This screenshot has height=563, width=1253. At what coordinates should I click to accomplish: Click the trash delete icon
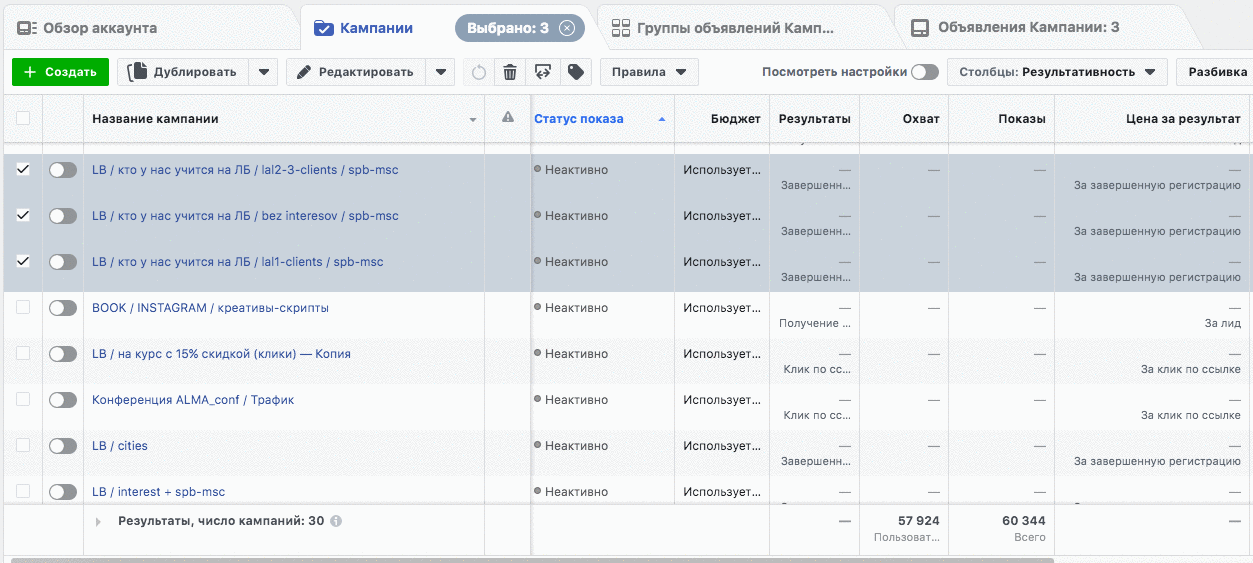(510, 72)
